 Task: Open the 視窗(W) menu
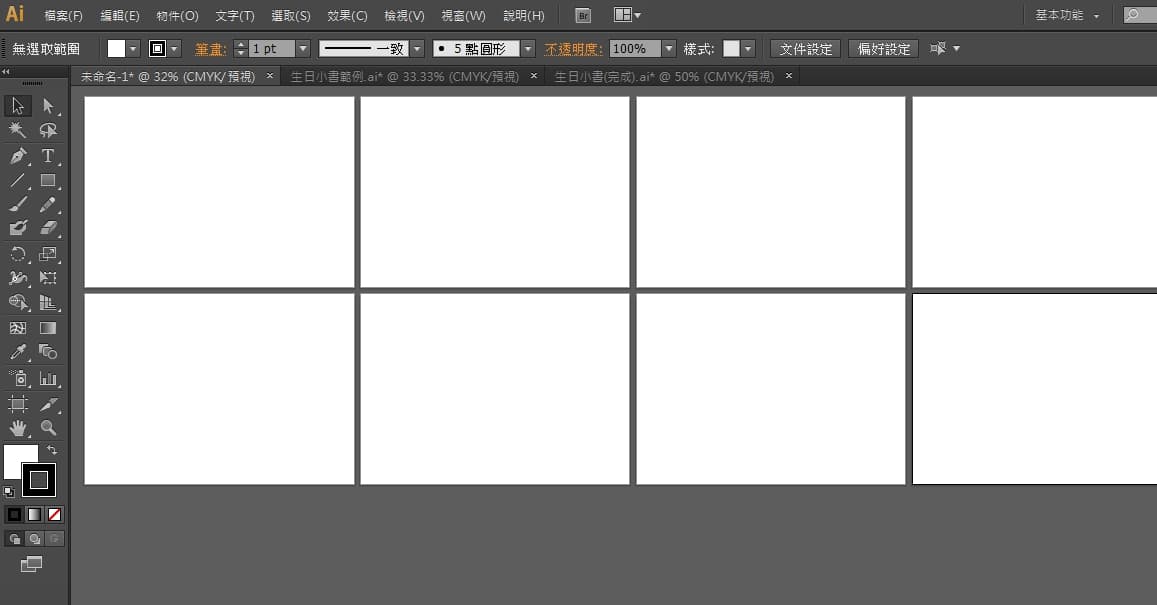(463, 15)
